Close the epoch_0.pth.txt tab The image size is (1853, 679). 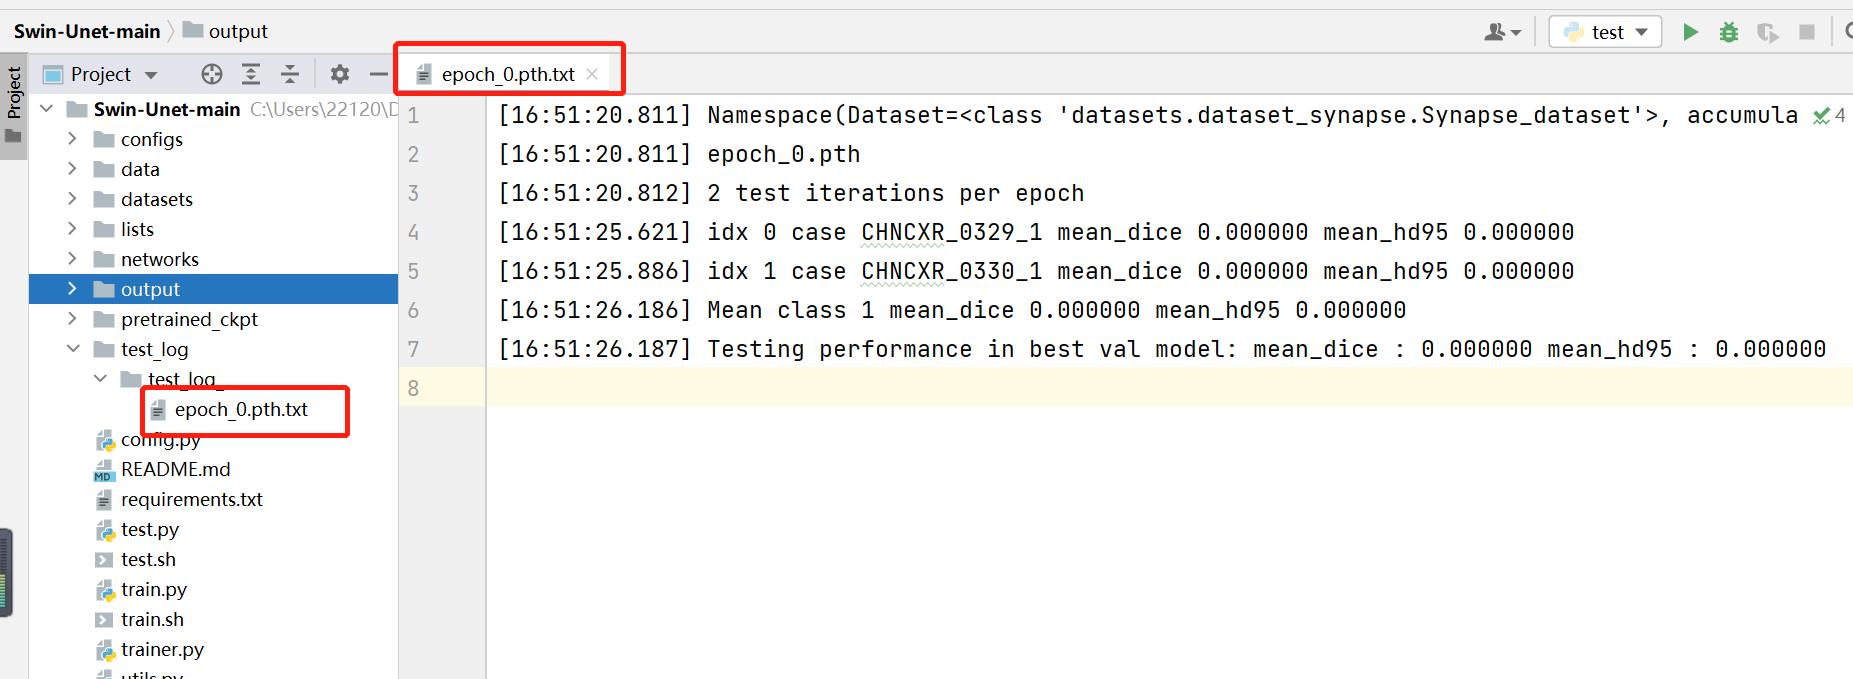[x=592, y=74]
